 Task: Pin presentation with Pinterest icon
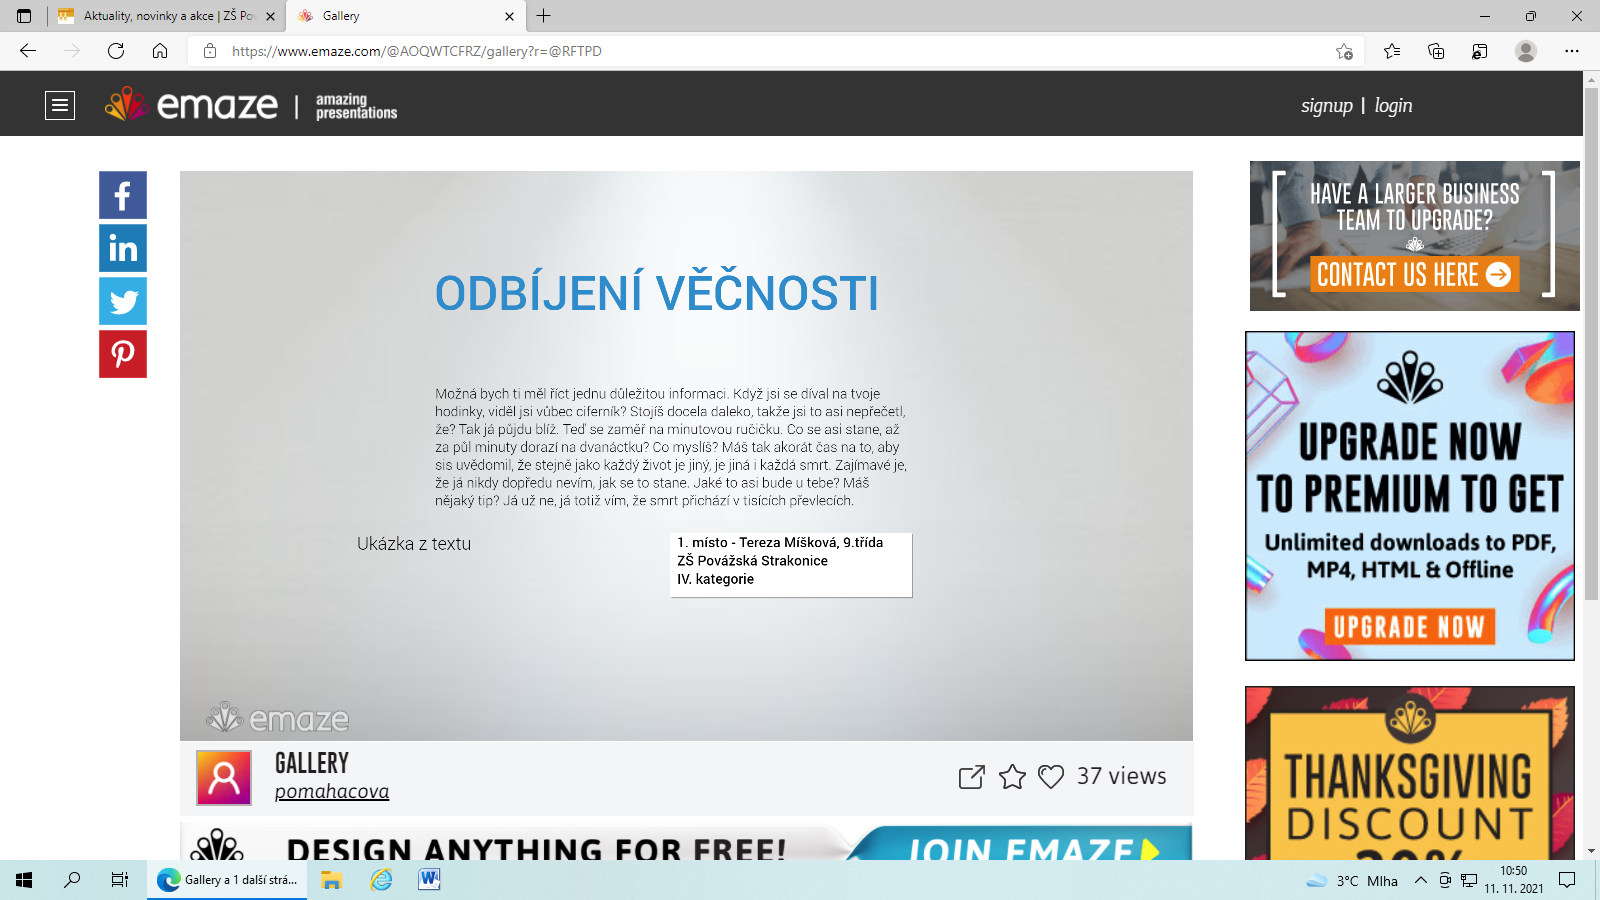point(123,354)
